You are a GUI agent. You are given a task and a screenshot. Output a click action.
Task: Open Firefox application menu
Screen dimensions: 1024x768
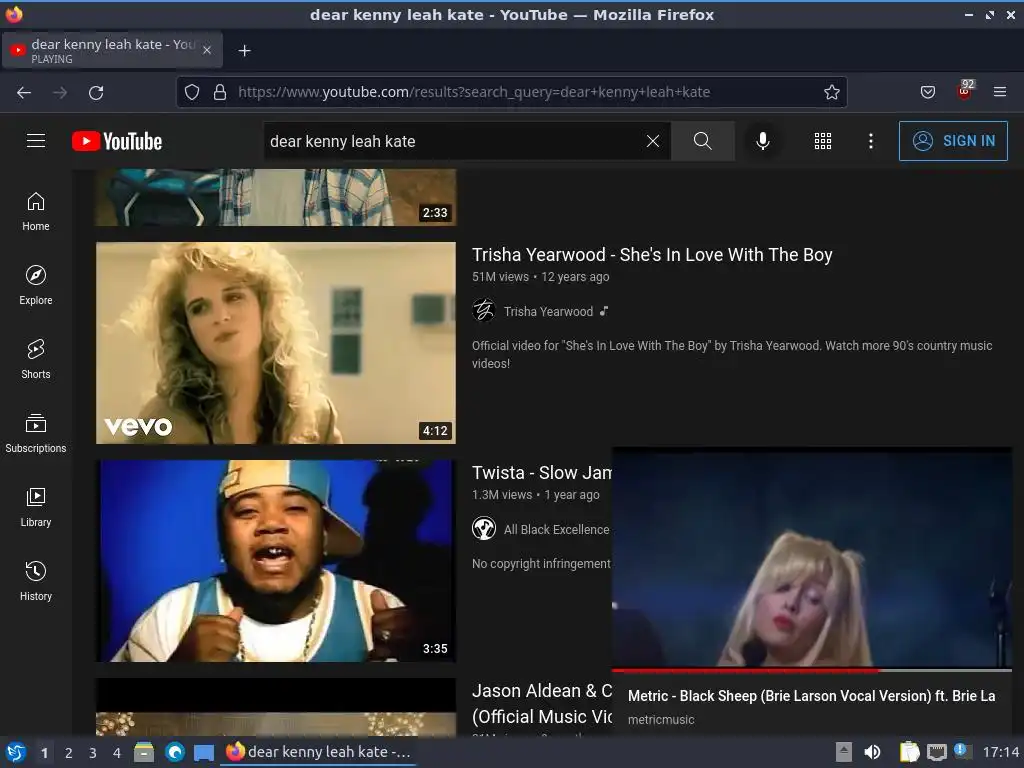[1000, 92]
